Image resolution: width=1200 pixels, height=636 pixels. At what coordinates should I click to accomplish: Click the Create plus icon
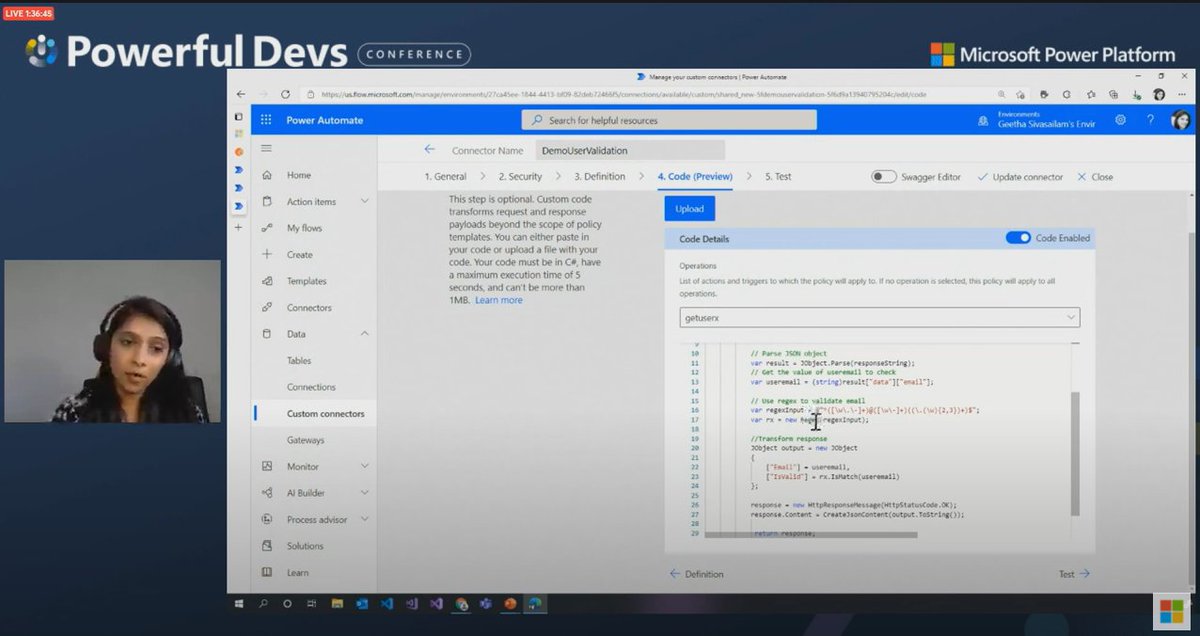tap(267, 254)
